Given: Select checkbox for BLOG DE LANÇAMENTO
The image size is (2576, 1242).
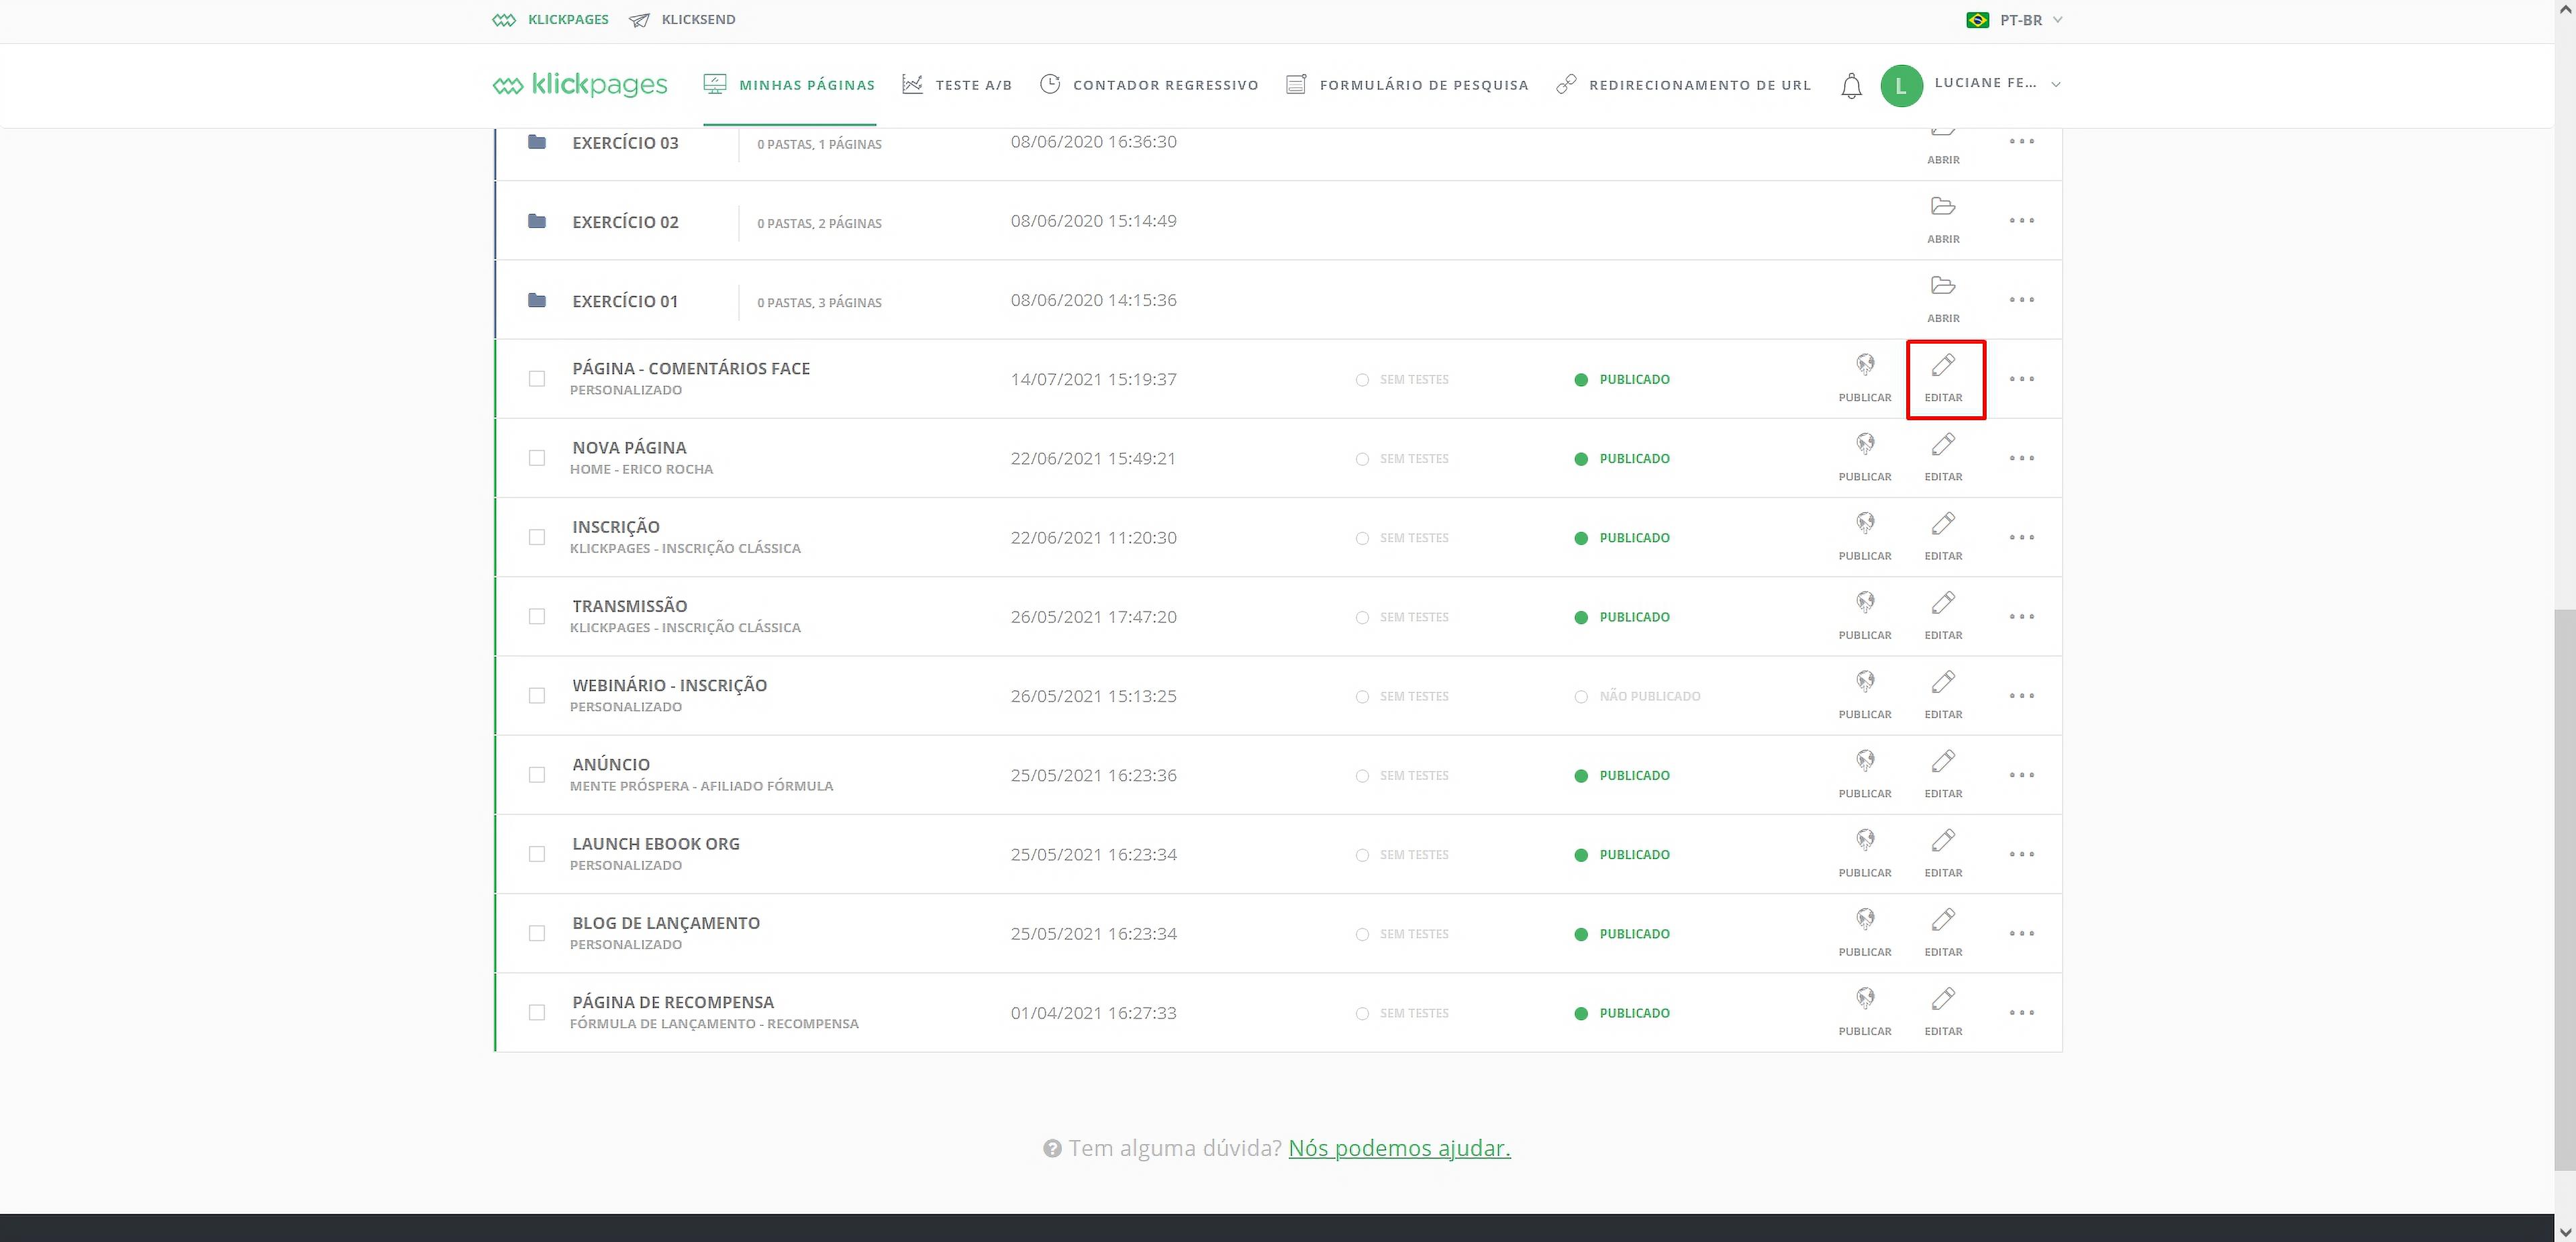Looking at the screenshot, I should 537,933.
